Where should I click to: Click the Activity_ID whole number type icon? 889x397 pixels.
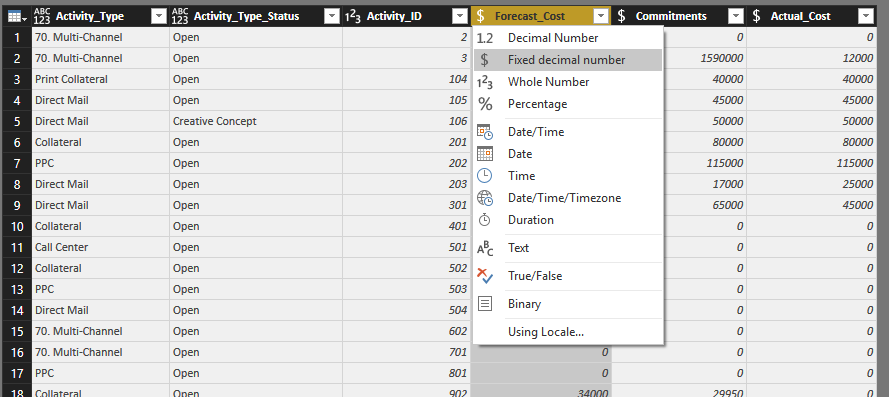(x=353, y=16)
